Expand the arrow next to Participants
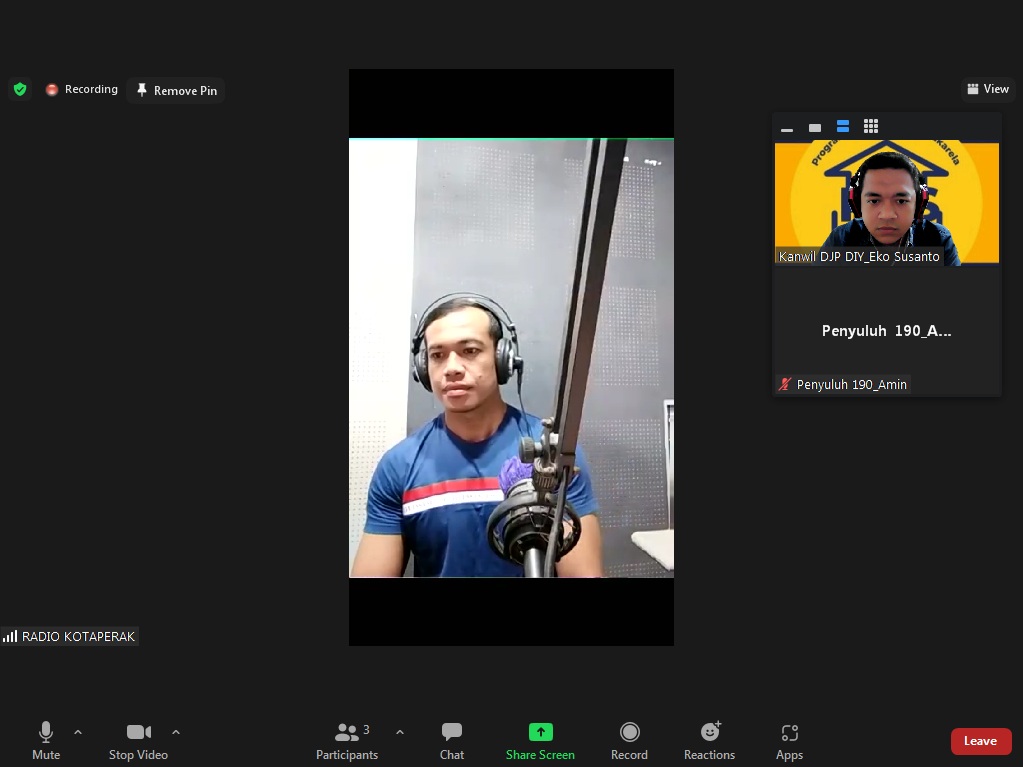1023x767 pixels. (x=400, y=732)
